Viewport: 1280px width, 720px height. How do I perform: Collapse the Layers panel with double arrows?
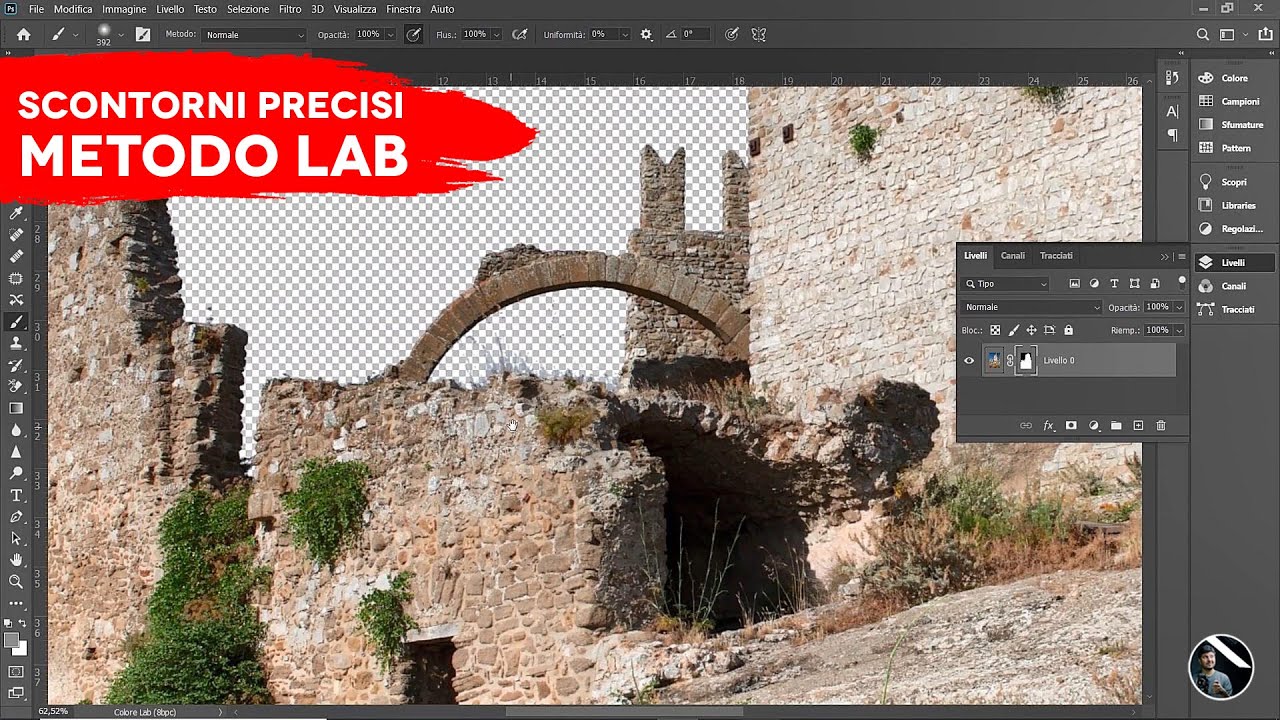tap(1164, 256)
